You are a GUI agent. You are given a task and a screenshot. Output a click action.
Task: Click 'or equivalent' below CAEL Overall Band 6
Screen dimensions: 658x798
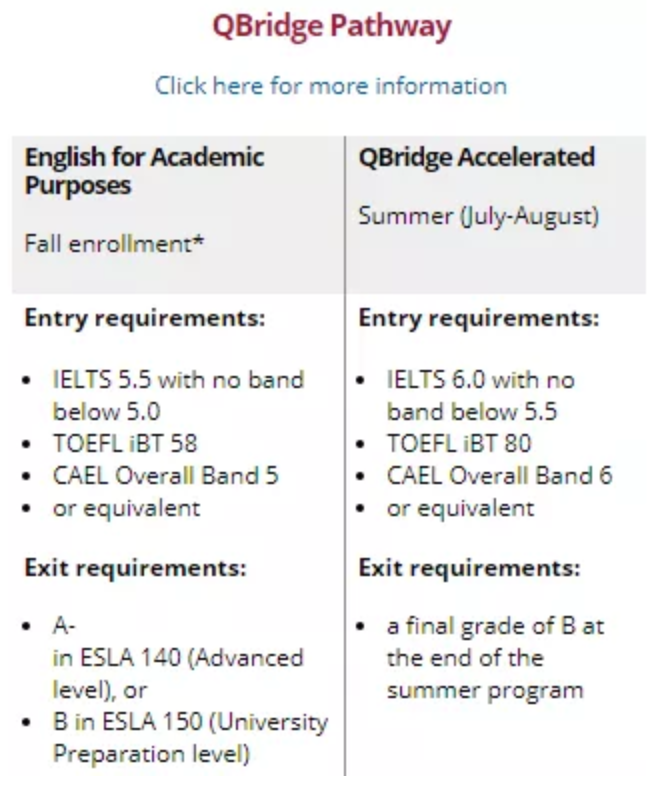tap(460, 507)
